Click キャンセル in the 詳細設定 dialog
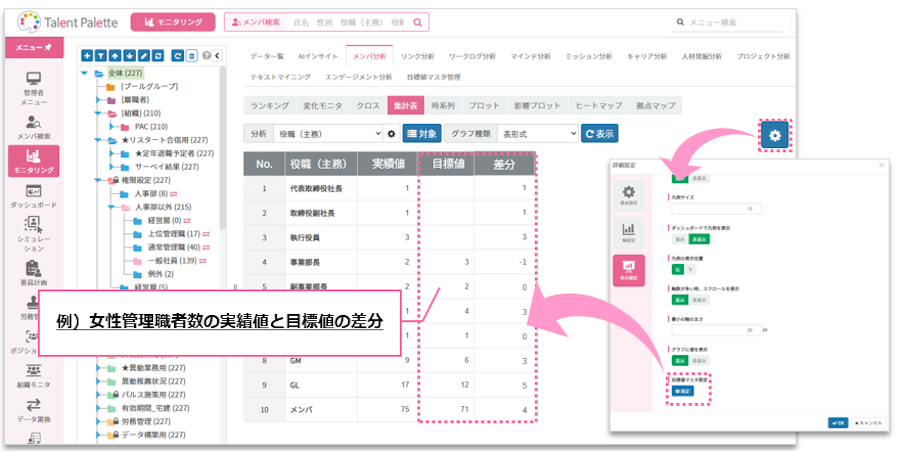This screenshot has width=900, height=453. click(x=868, y=423)
